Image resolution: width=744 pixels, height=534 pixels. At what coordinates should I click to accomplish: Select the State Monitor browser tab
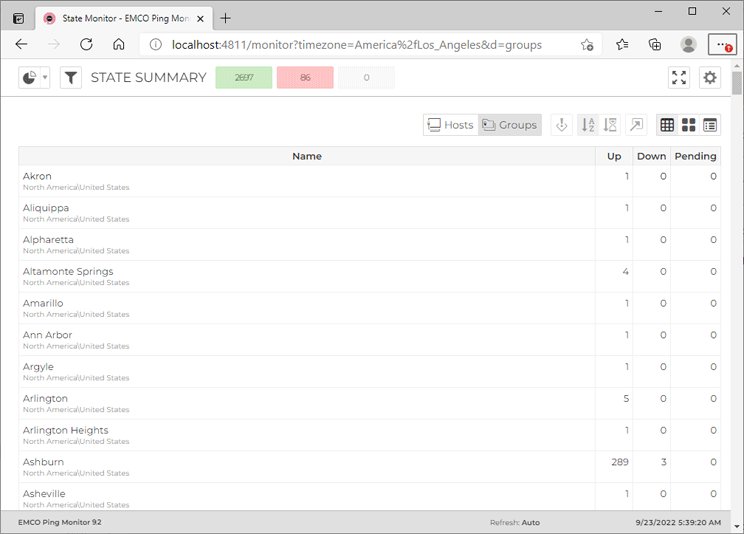[120, 18]
